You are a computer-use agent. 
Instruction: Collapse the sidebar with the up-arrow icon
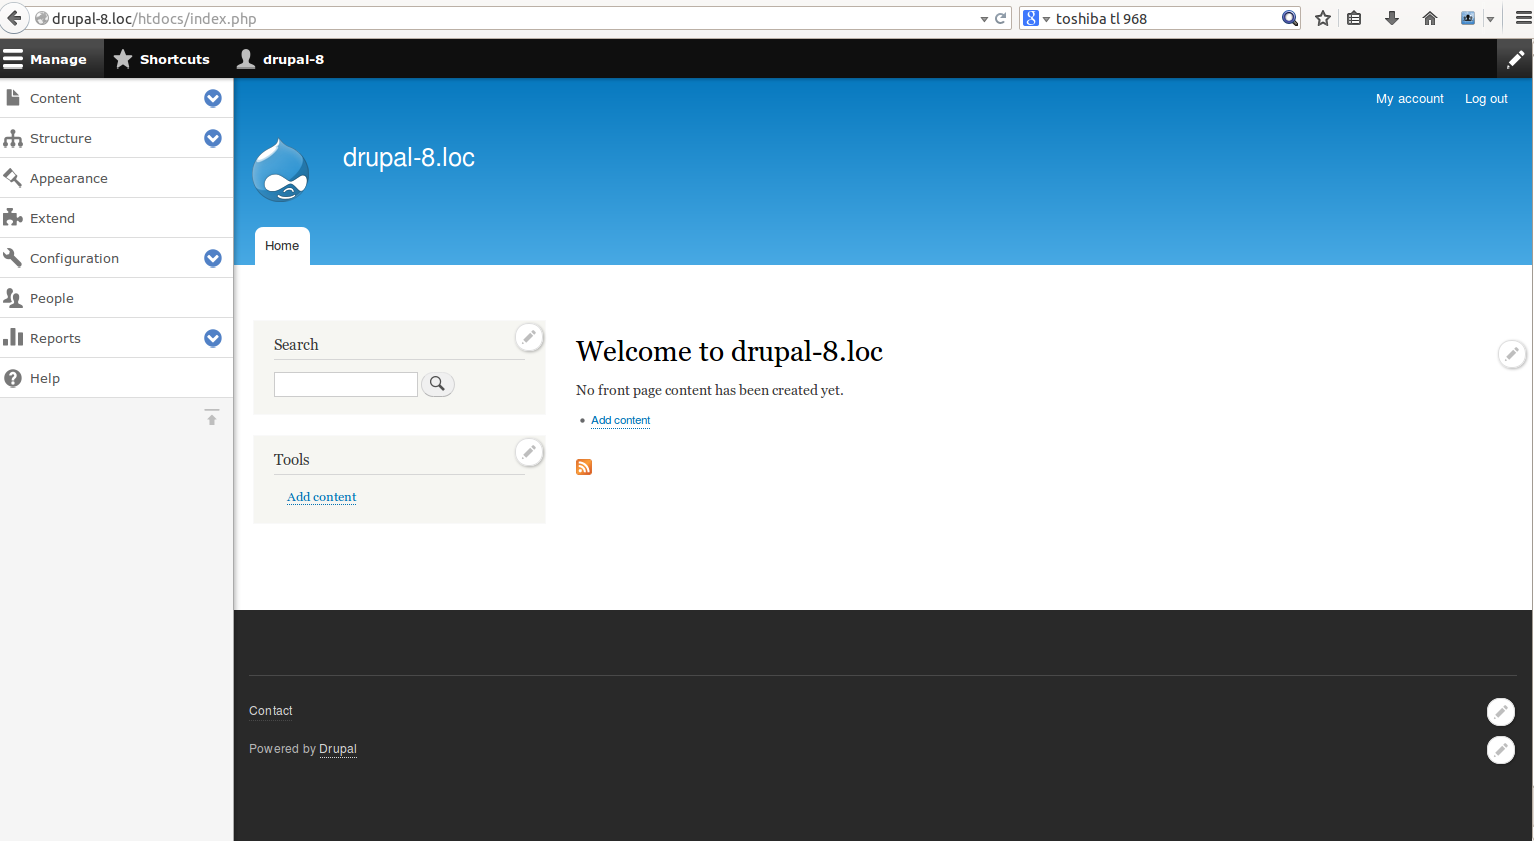pos(211,416)
